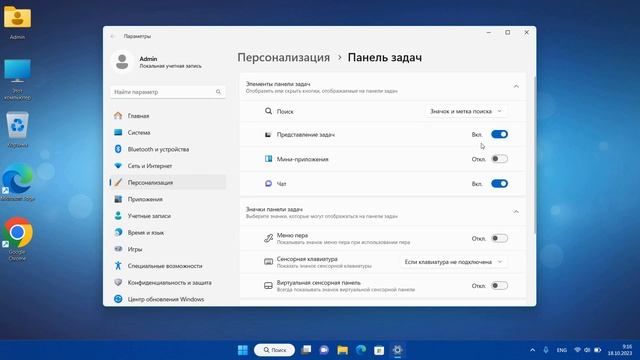640x360 pixels.
Task: Open Microsoft Edge from the taskbar
Action: 361,350
